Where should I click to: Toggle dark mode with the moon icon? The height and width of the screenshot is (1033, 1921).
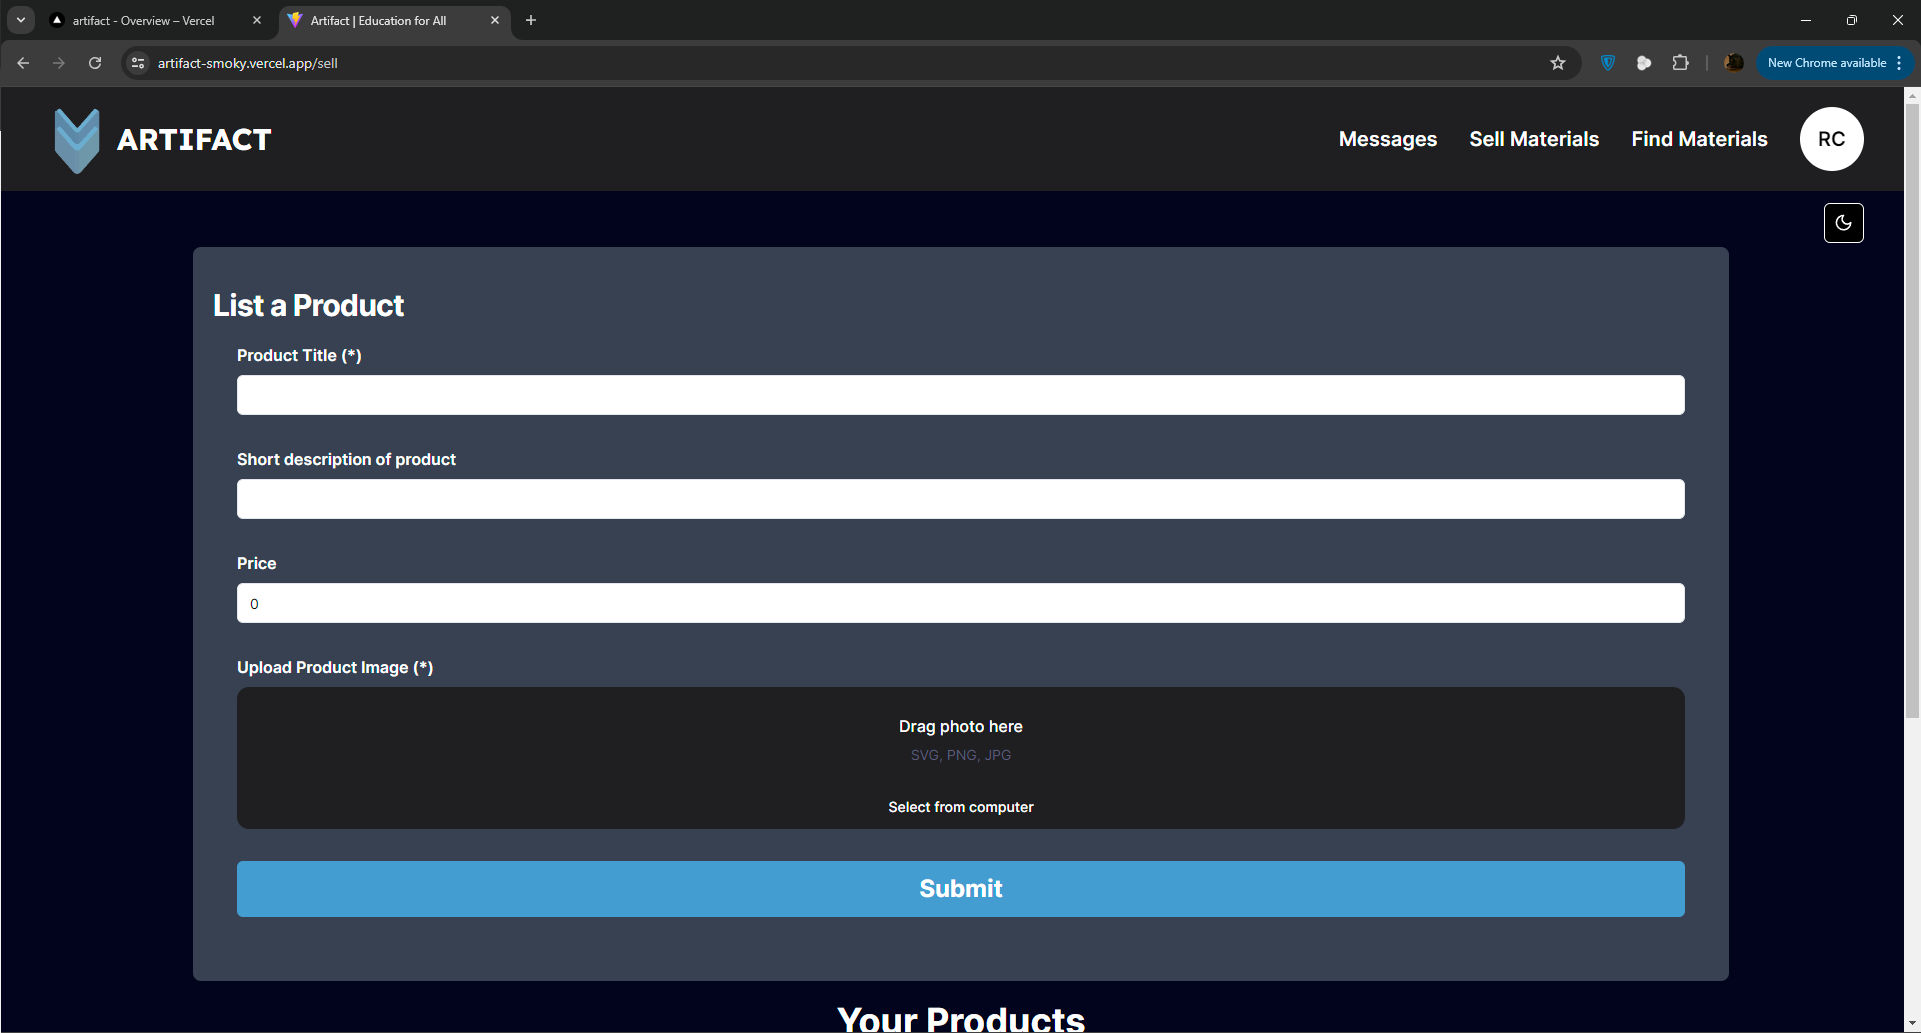pos(1843,223)
